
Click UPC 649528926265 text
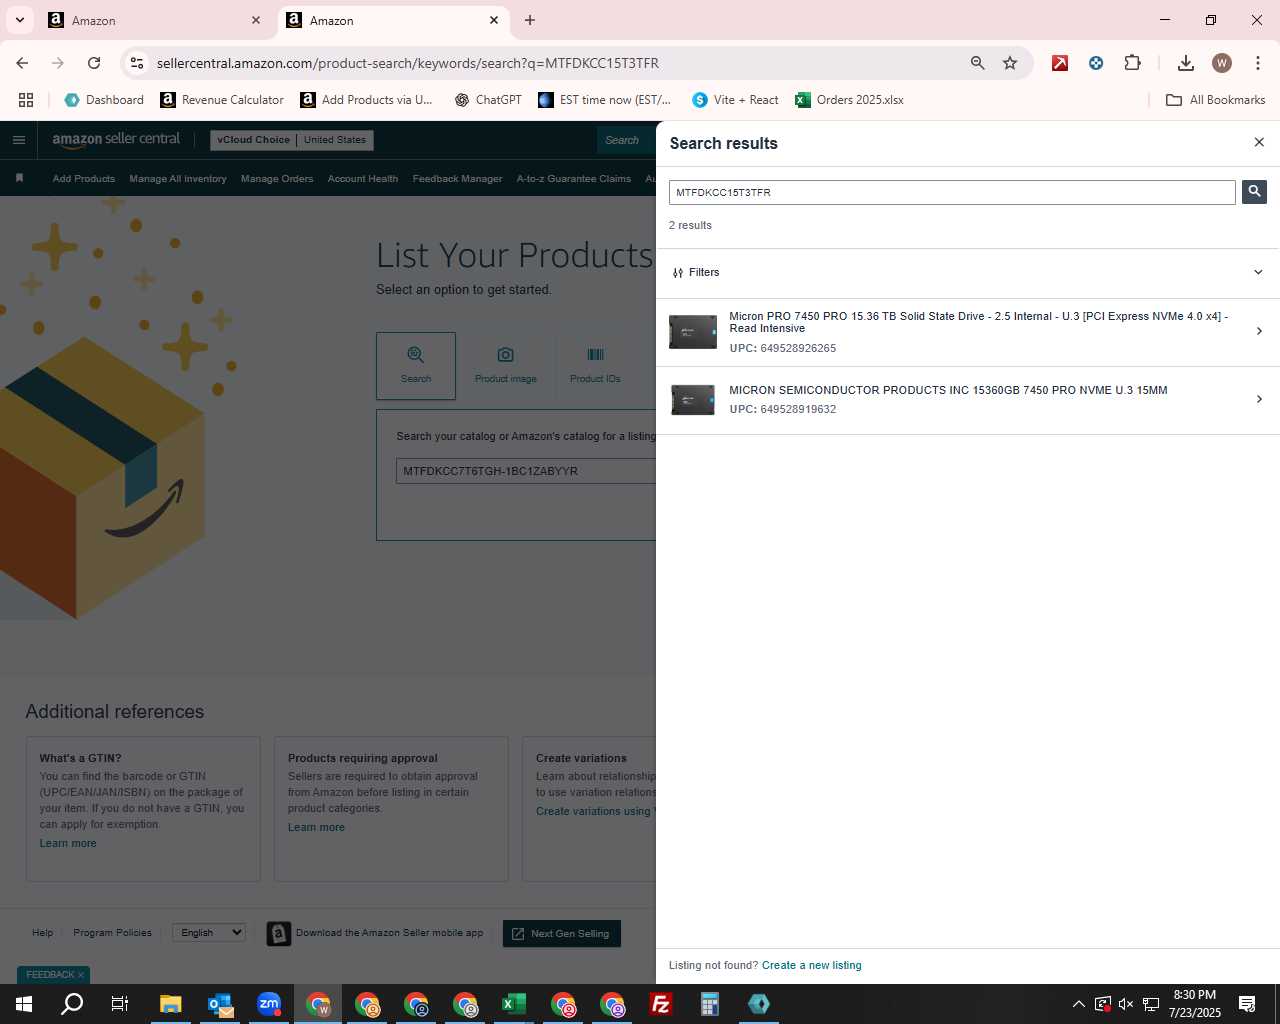[783, 348]
